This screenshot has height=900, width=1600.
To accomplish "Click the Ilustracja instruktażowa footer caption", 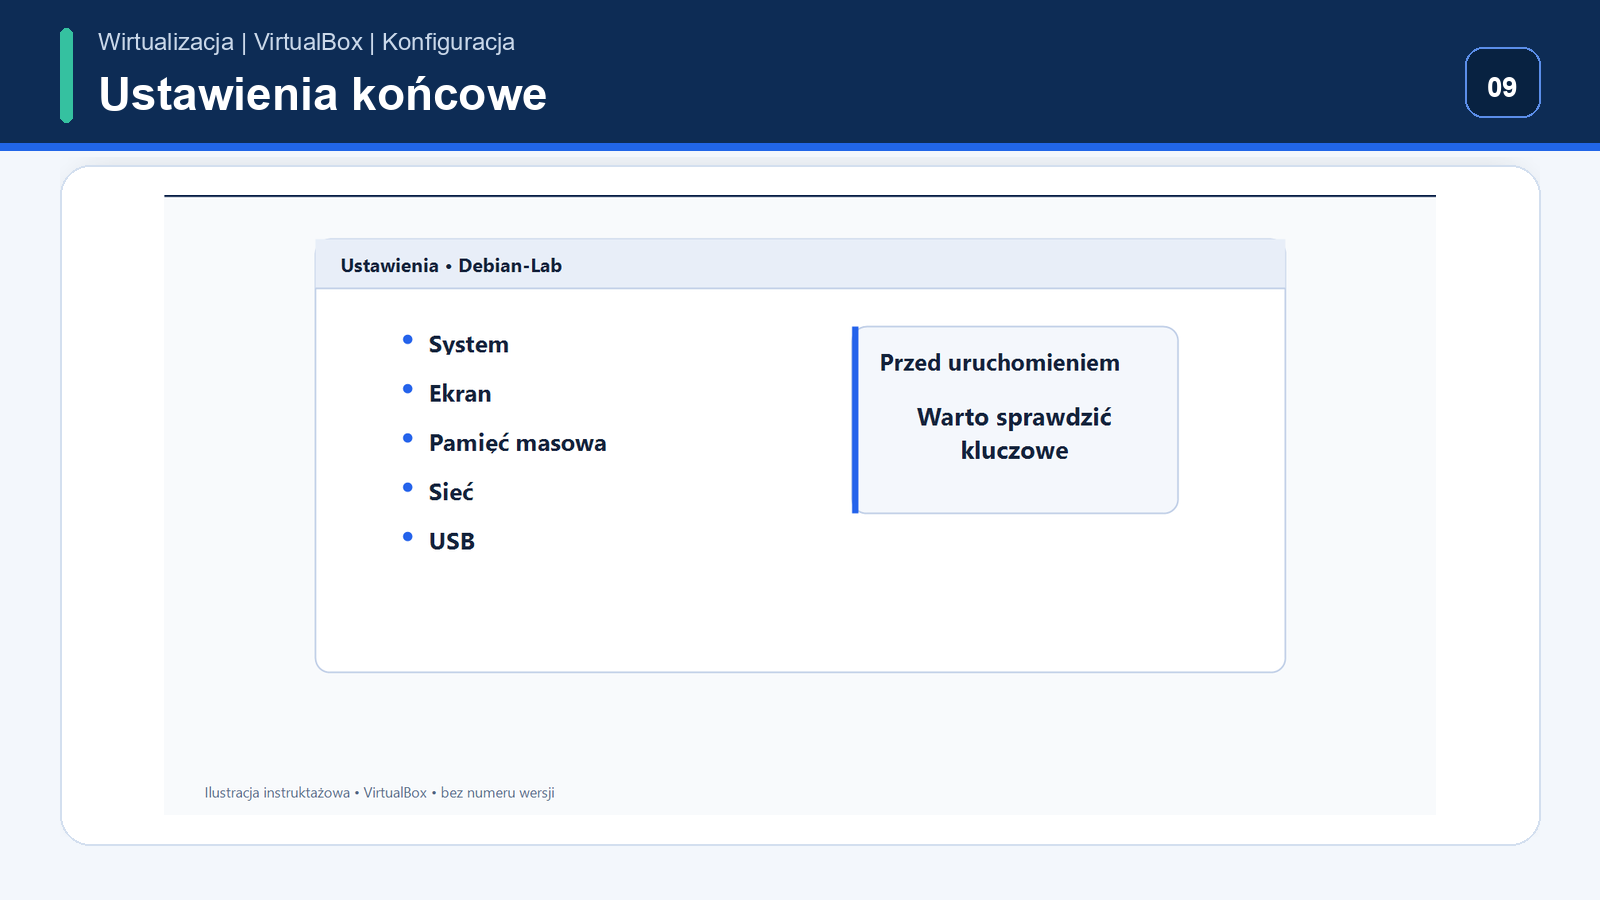I will click(x=379, y=793).
